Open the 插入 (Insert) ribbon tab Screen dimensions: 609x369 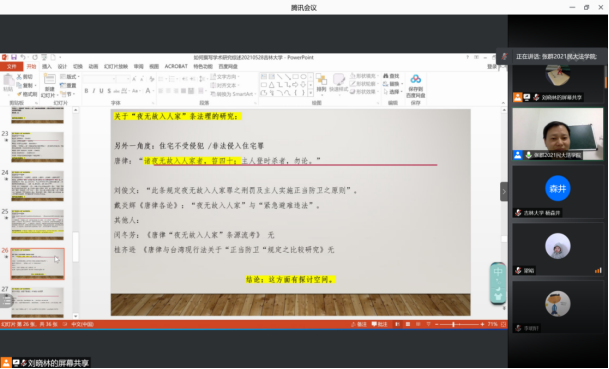pyautogui.click(x=47, y=66)
